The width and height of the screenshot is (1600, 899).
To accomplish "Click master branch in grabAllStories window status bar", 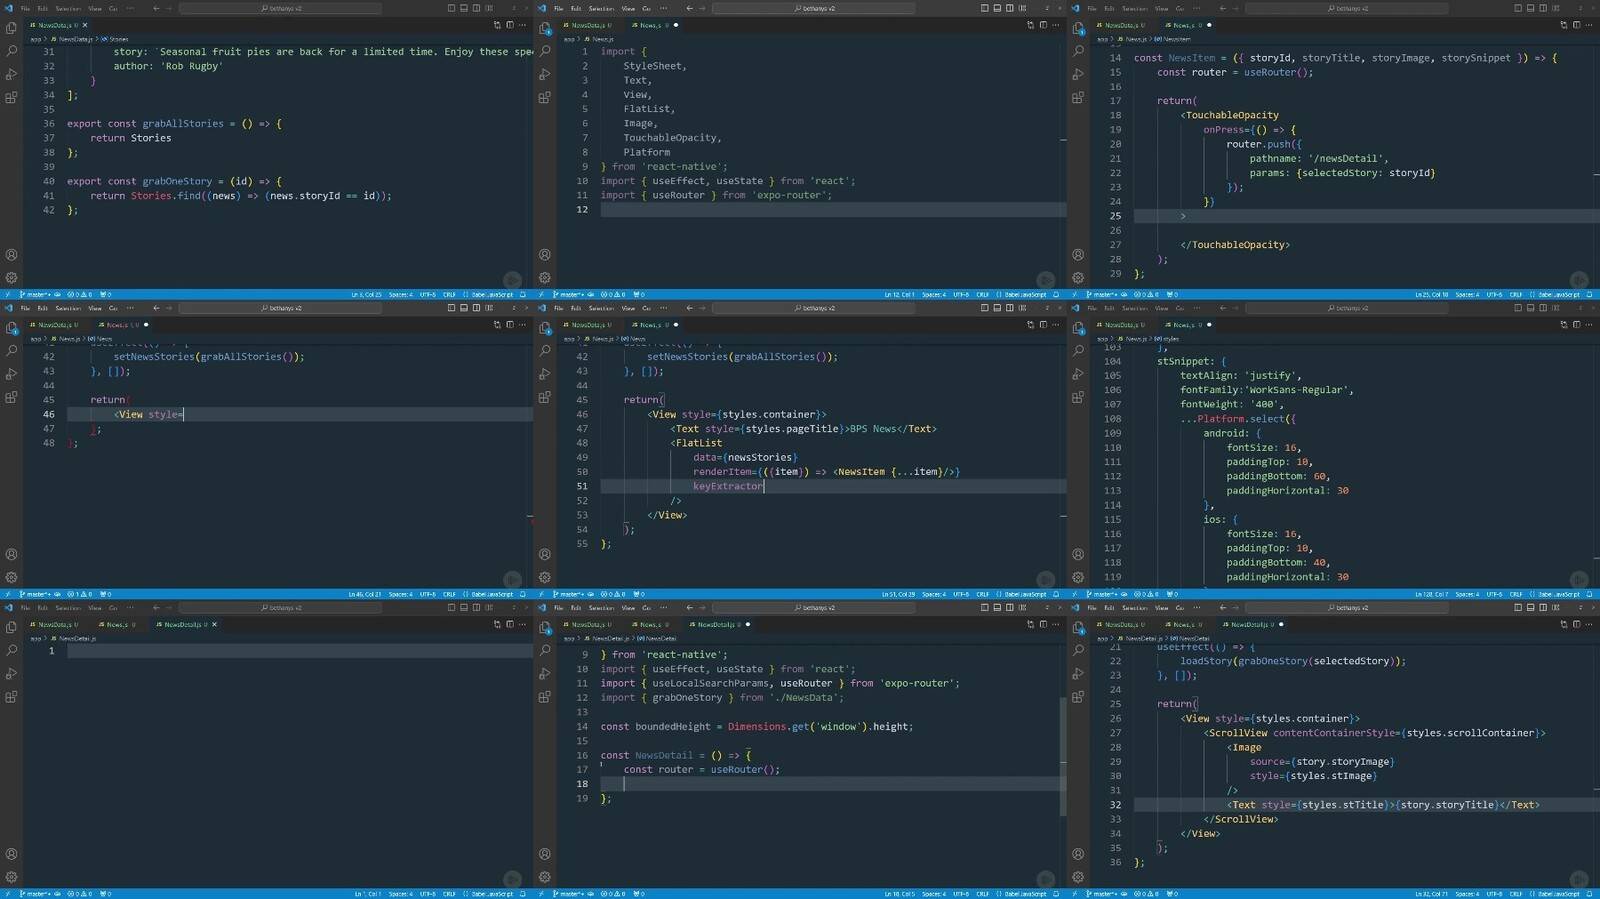I will click(x=35, y=295).
